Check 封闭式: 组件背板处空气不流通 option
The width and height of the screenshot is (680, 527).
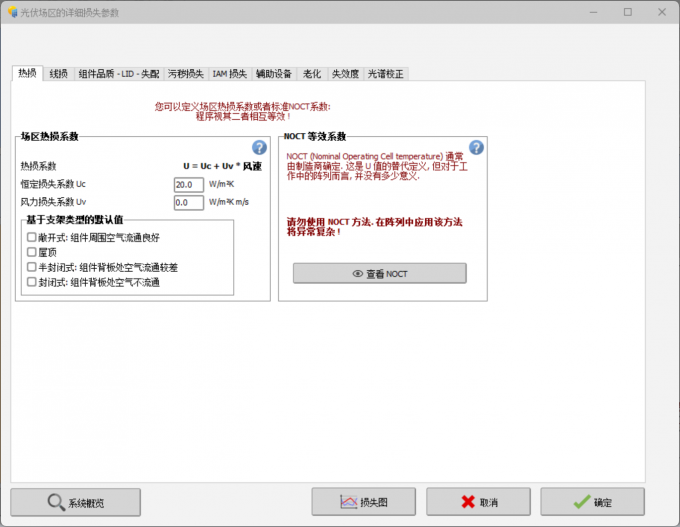click(32, 282)
